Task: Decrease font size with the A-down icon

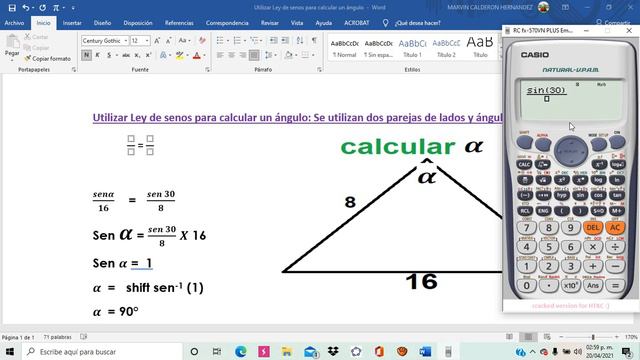Action: coord(168,40)
